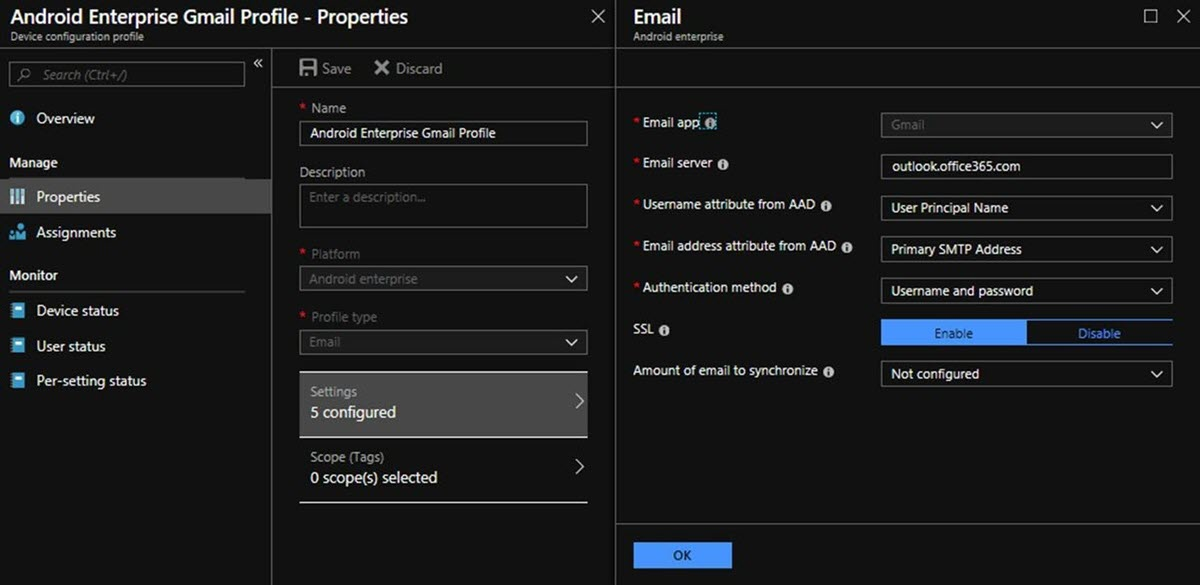Open the Settings 5 configured row

pos(443,404)
